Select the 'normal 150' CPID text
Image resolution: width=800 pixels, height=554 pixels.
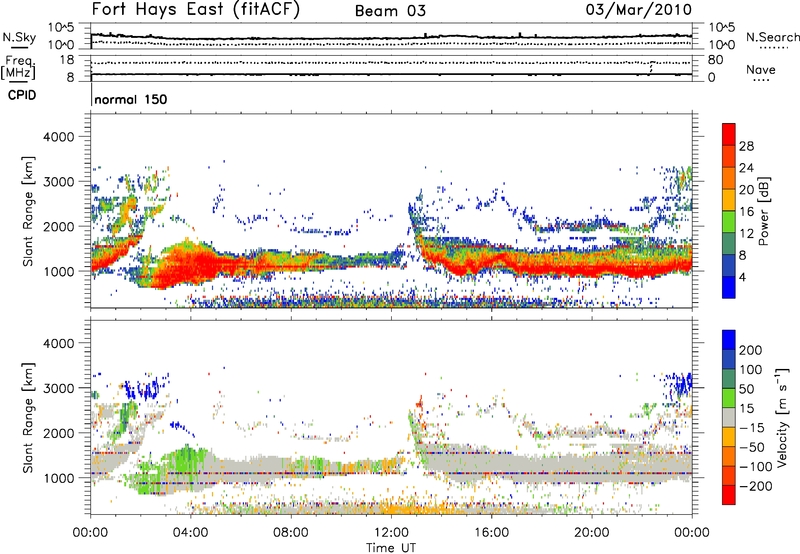[x=131, y=99]
